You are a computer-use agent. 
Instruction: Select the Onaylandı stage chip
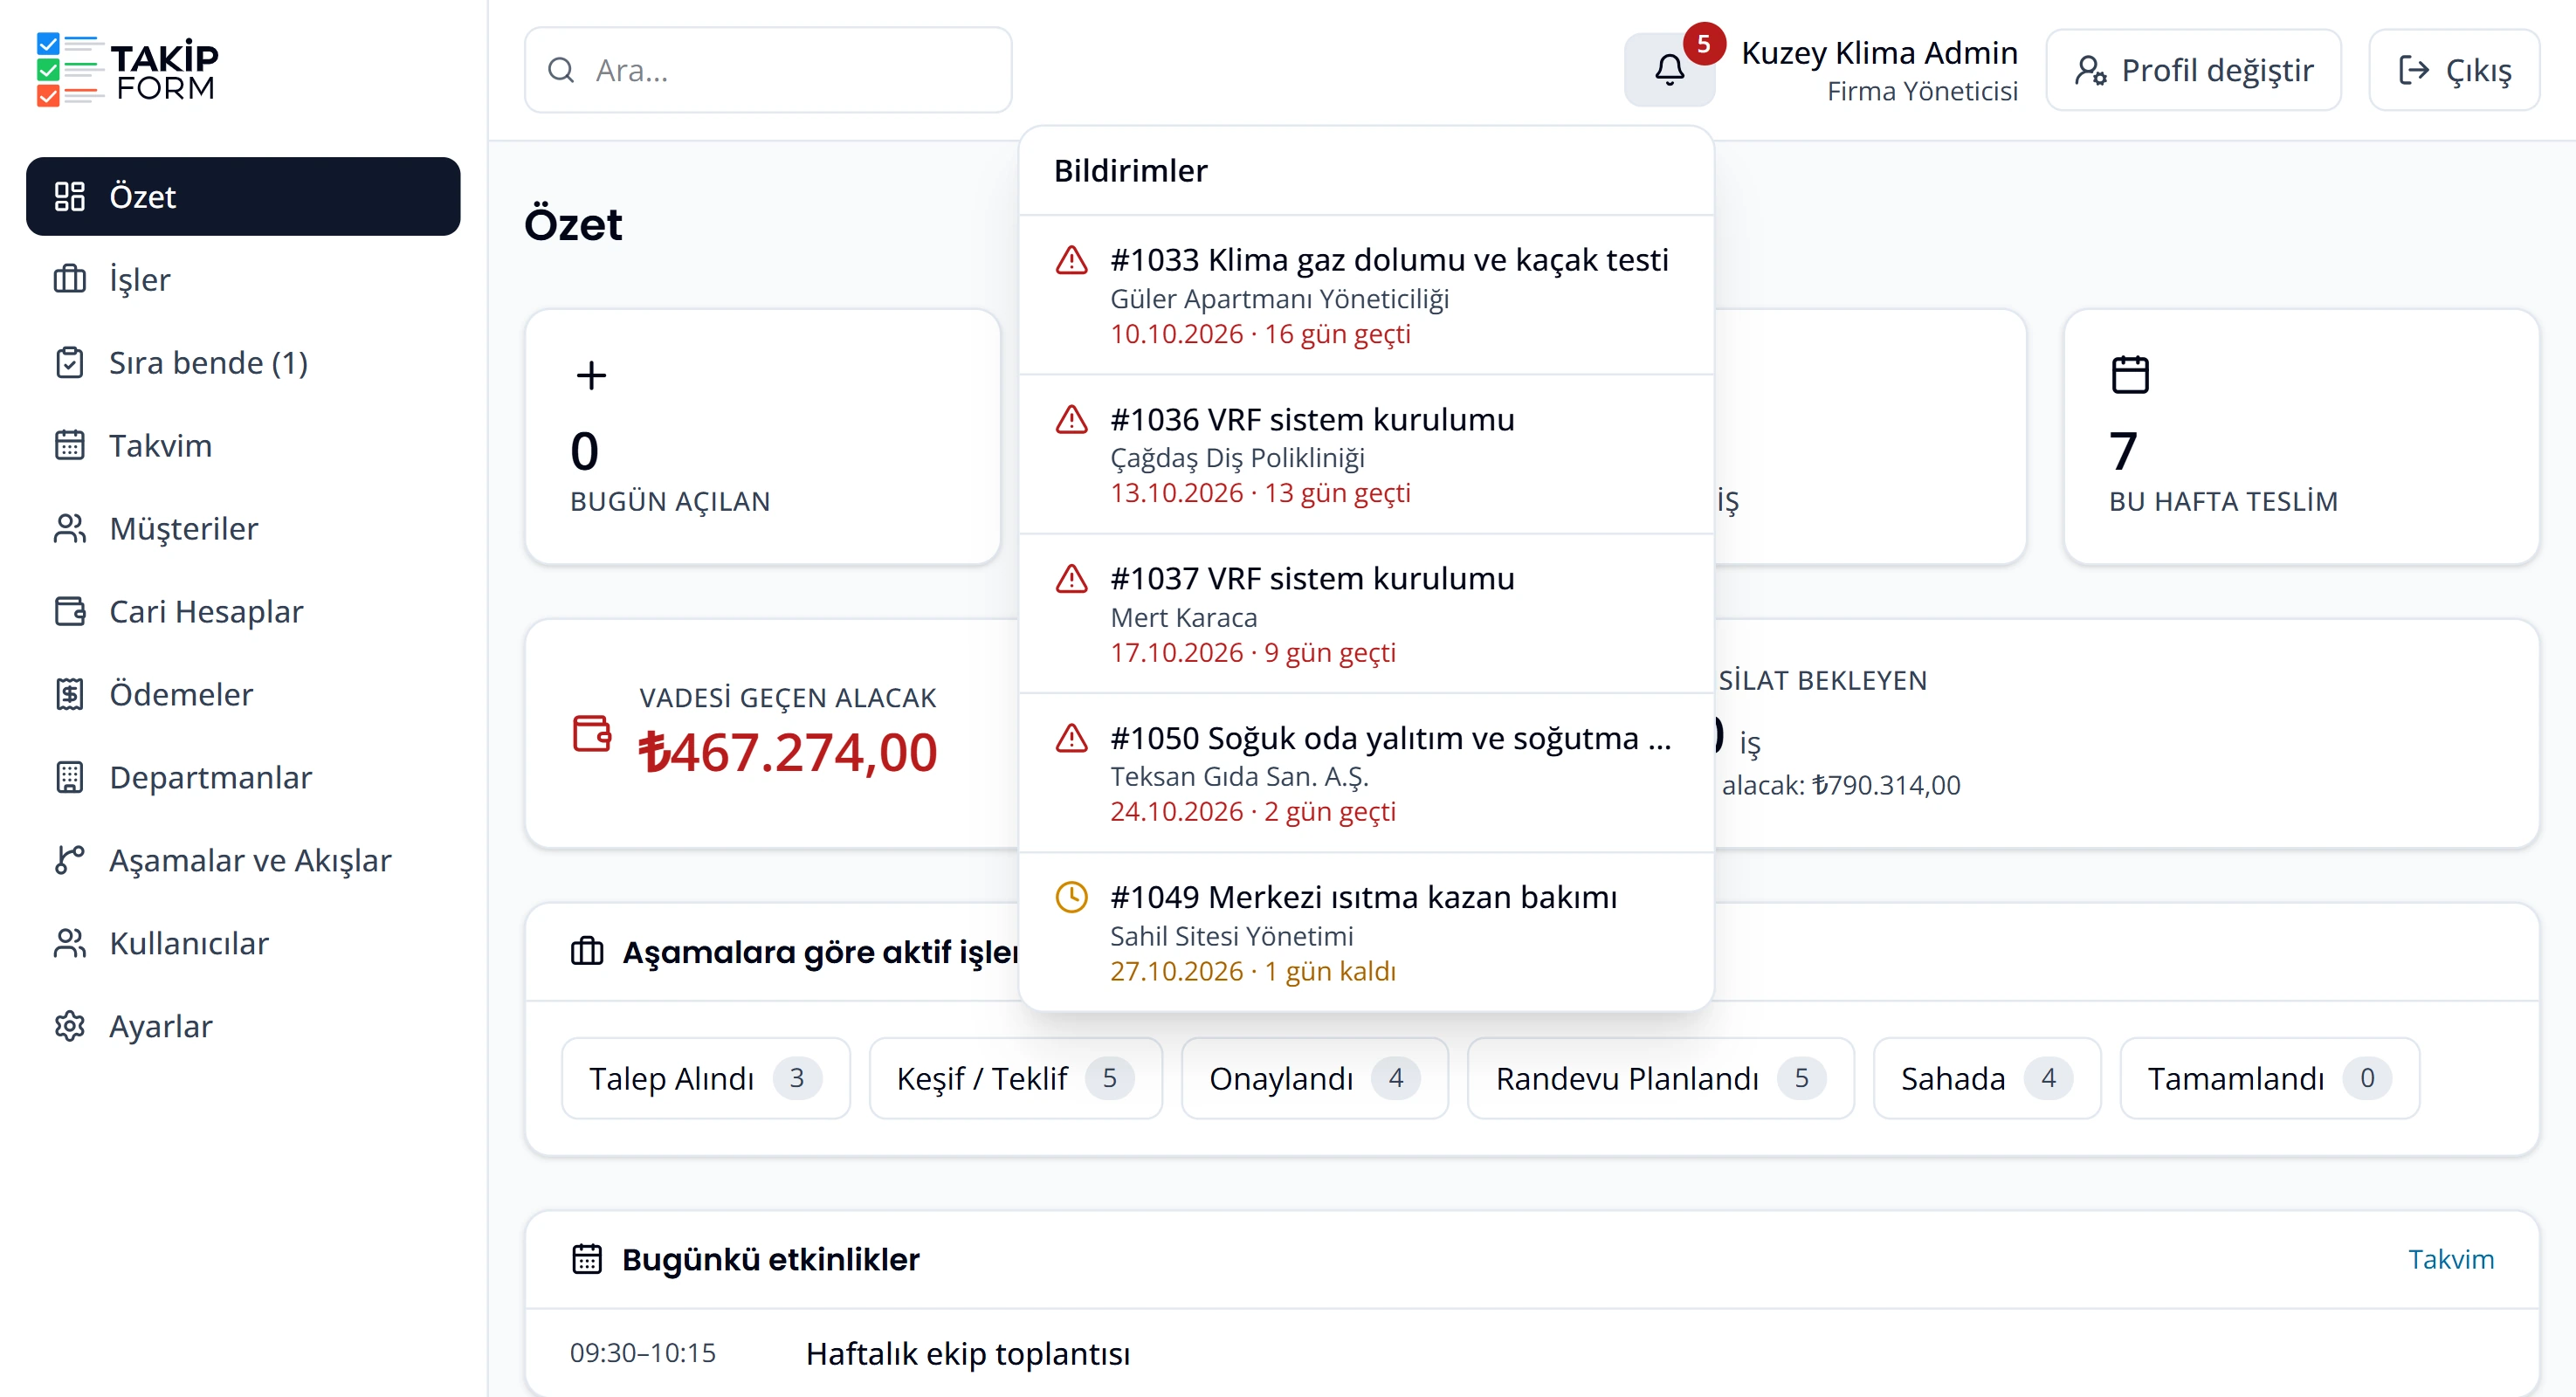pos(1314,1078)
